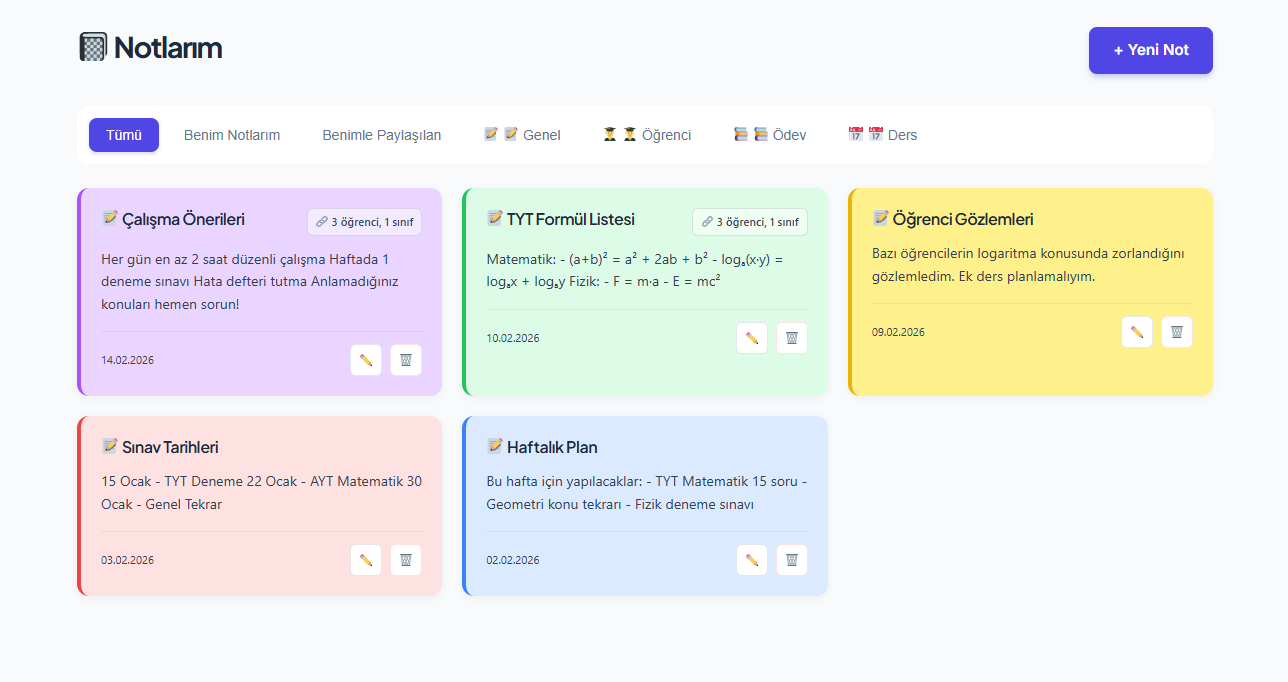
Task: Edit the Çalışma Önerileri note with pencil icon
Action: 366,360
